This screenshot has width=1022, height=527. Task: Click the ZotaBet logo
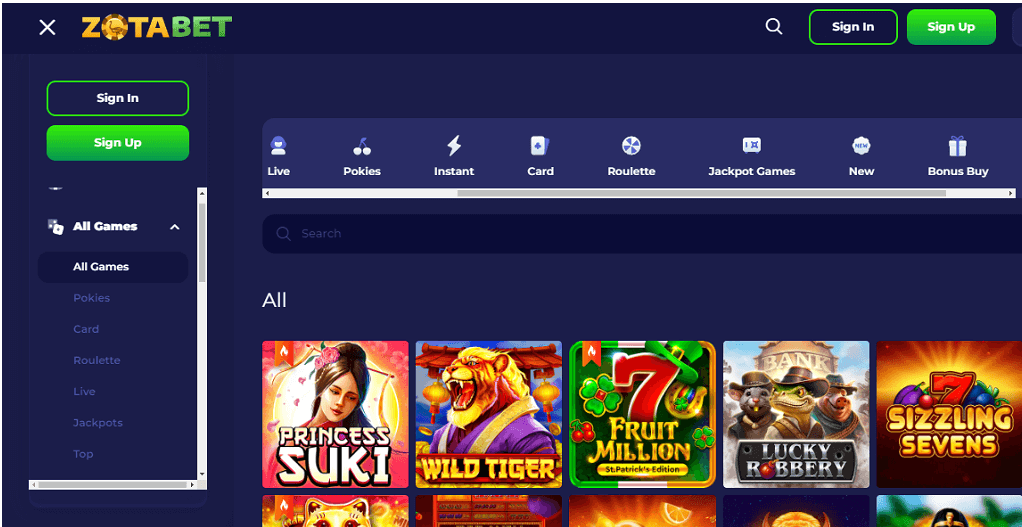[156, 27]
